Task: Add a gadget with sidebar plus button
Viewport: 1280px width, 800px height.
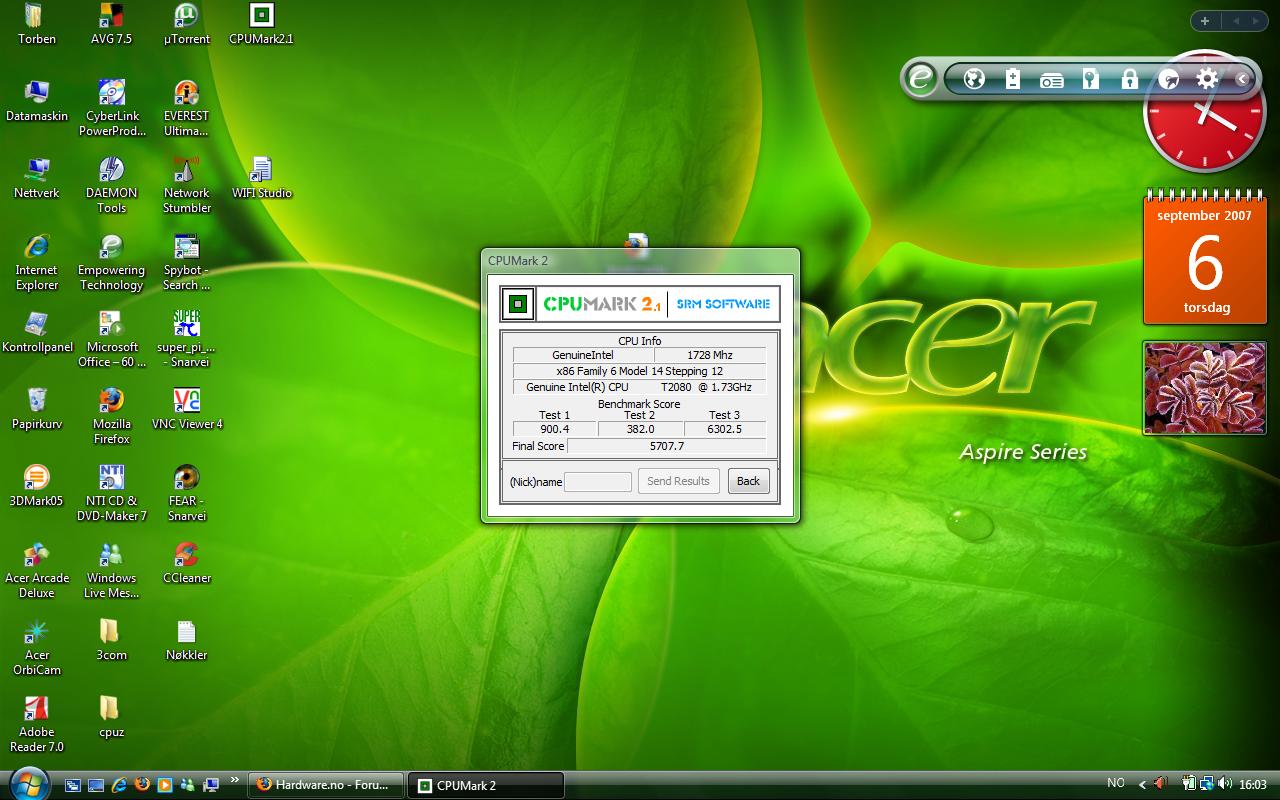Action: coord(1205,21)
